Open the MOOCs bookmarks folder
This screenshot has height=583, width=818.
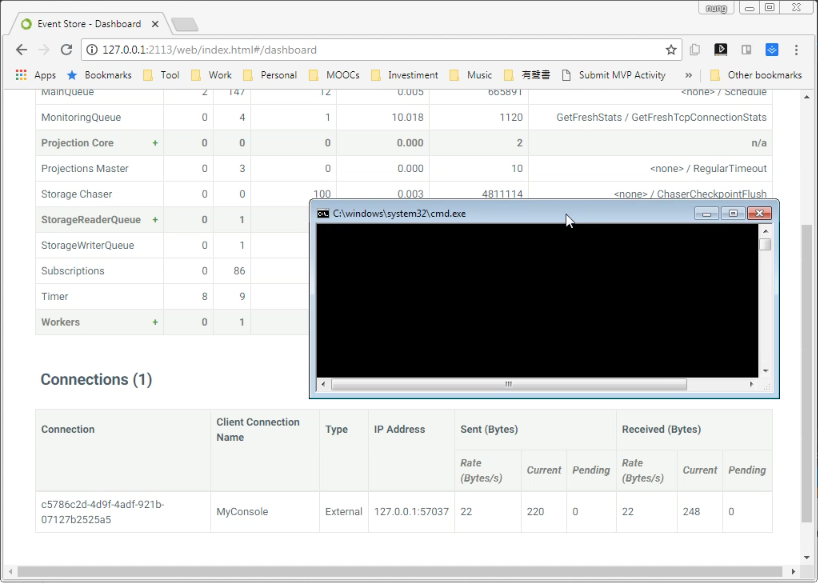(334, 75)
